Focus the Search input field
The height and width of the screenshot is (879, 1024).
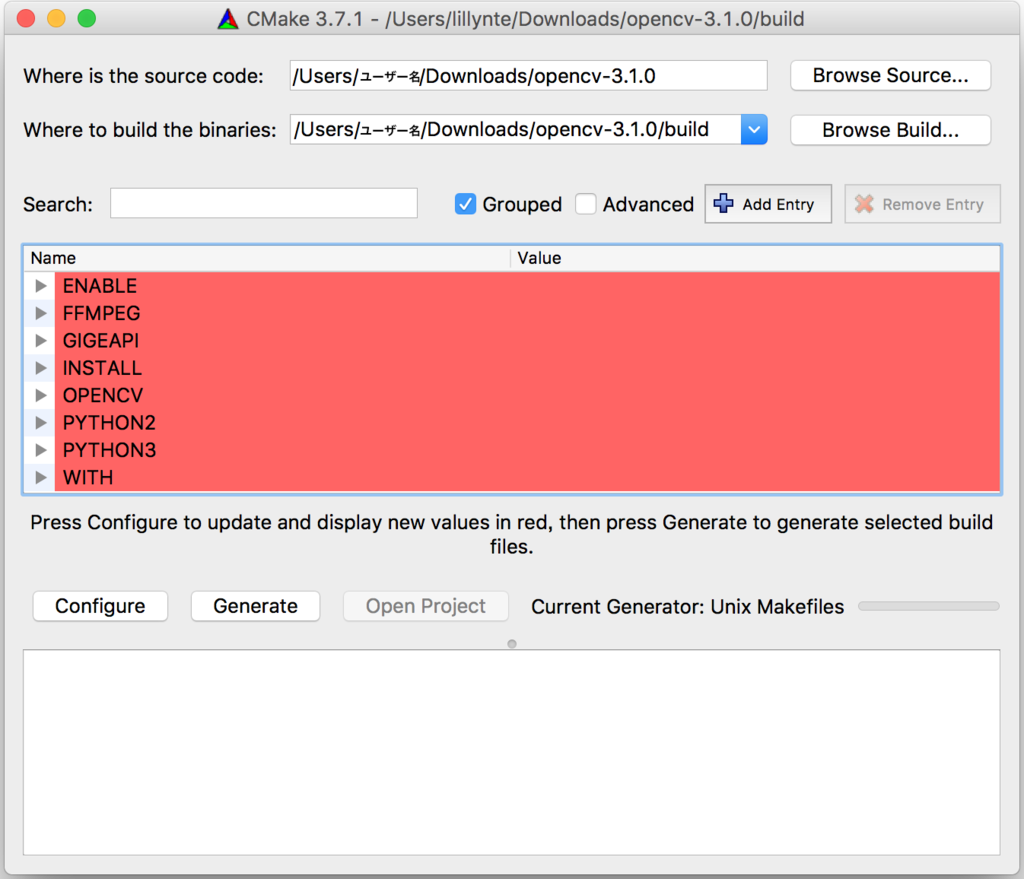tap(264, 203)
